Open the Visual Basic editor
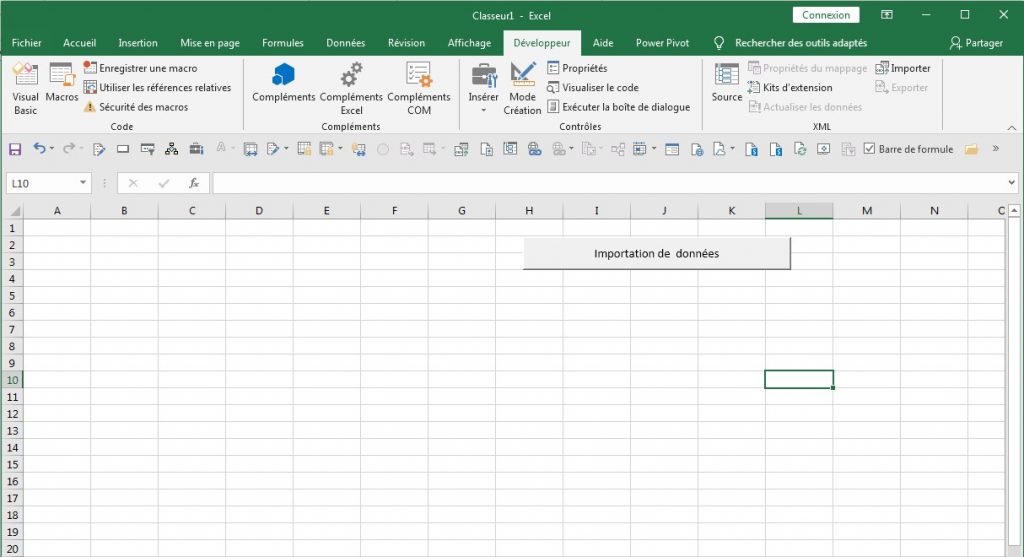Viewport: 1024px width, 557px height. pyautogui.click(x=25, y=89)
